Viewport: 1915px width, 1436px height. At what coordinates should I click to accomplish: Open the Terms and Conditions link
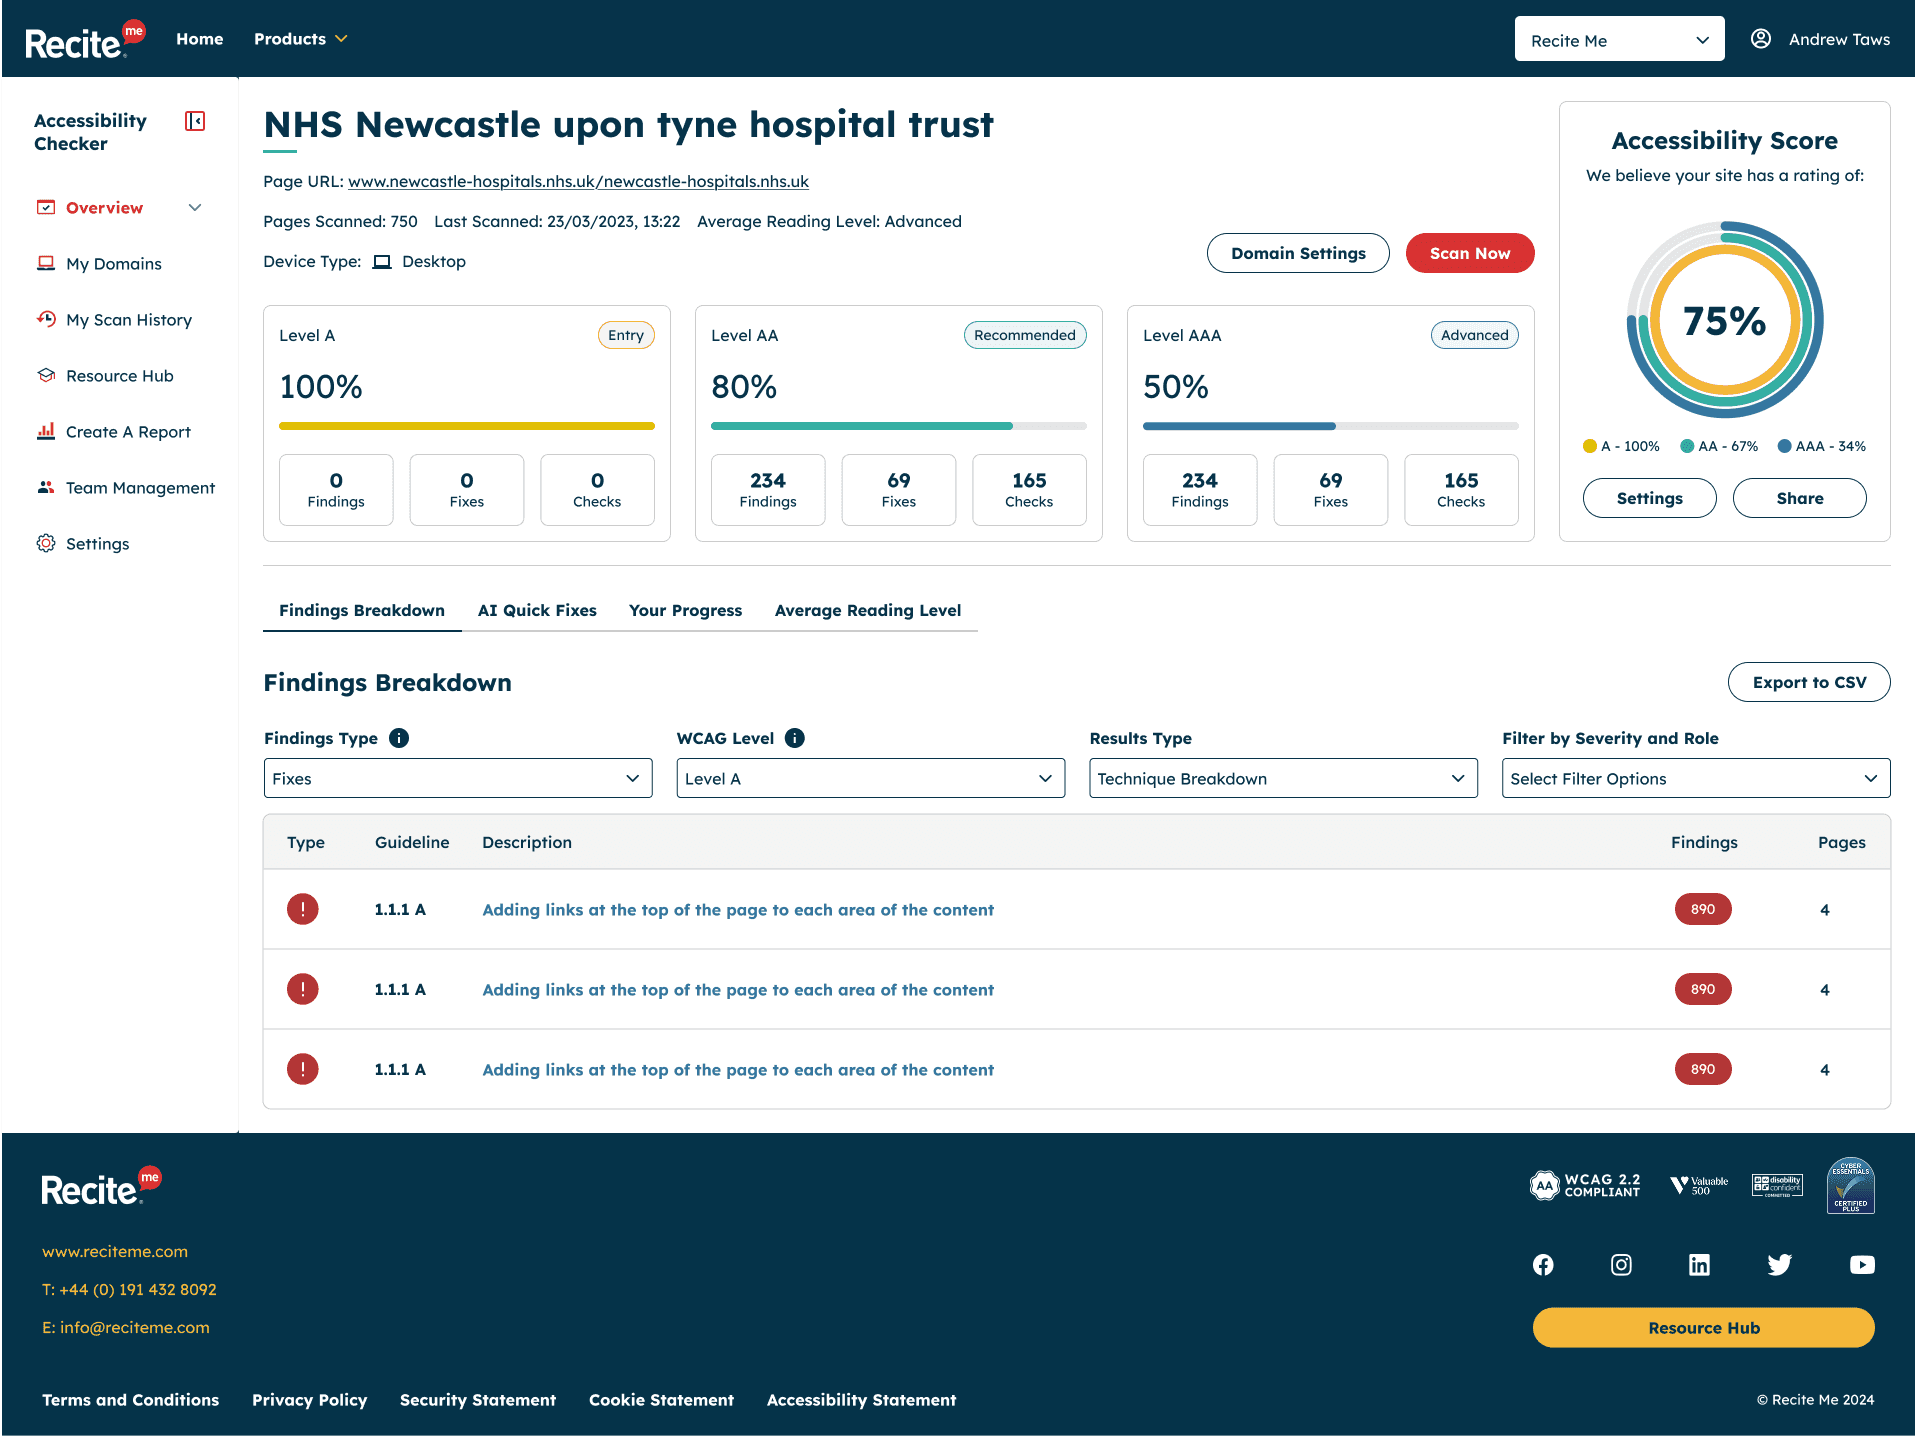[x=131, y=1400]
